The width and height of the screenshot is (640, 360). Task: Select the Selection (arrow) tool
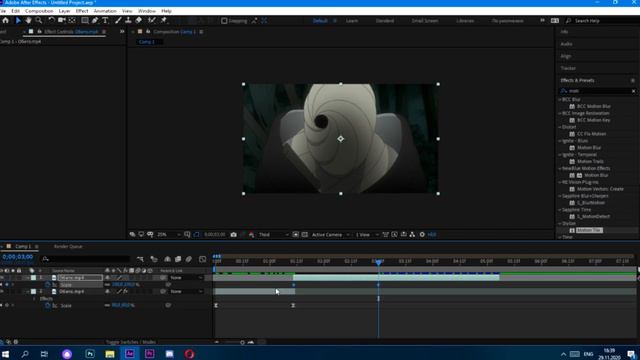(x=18, y=20)
